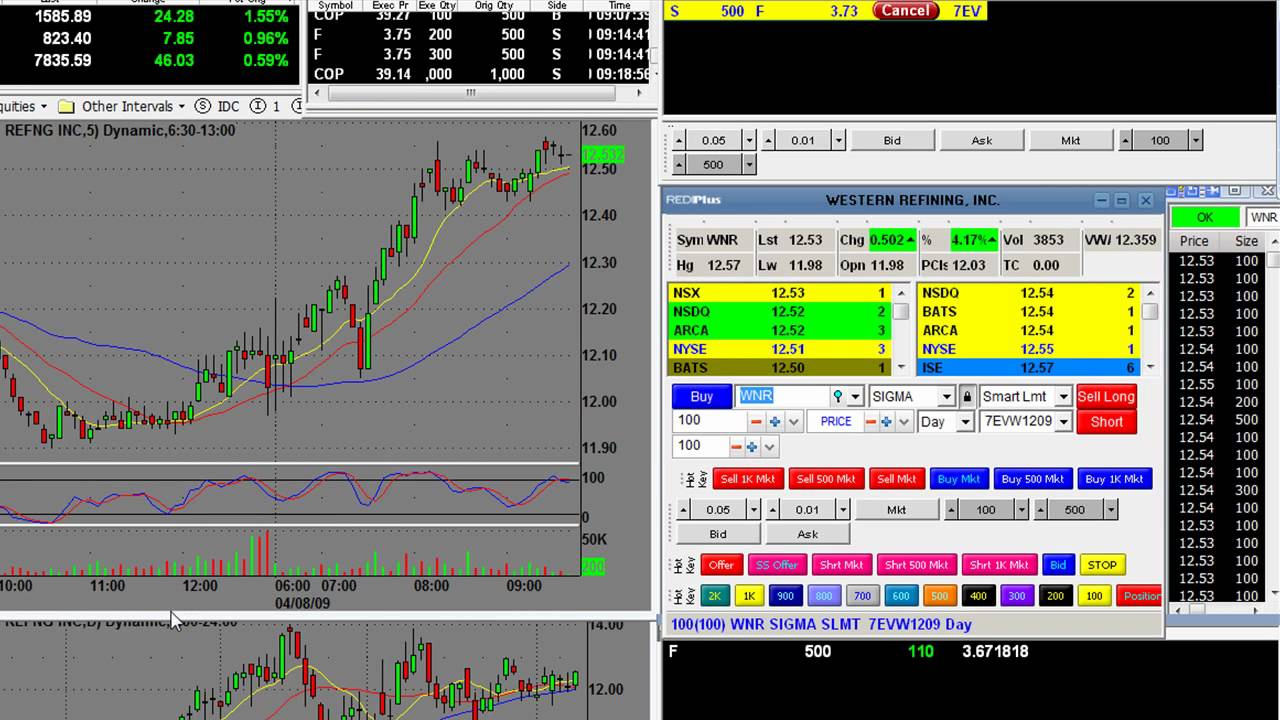Click the 100 stepper in upper order panel

[1160, 141]
